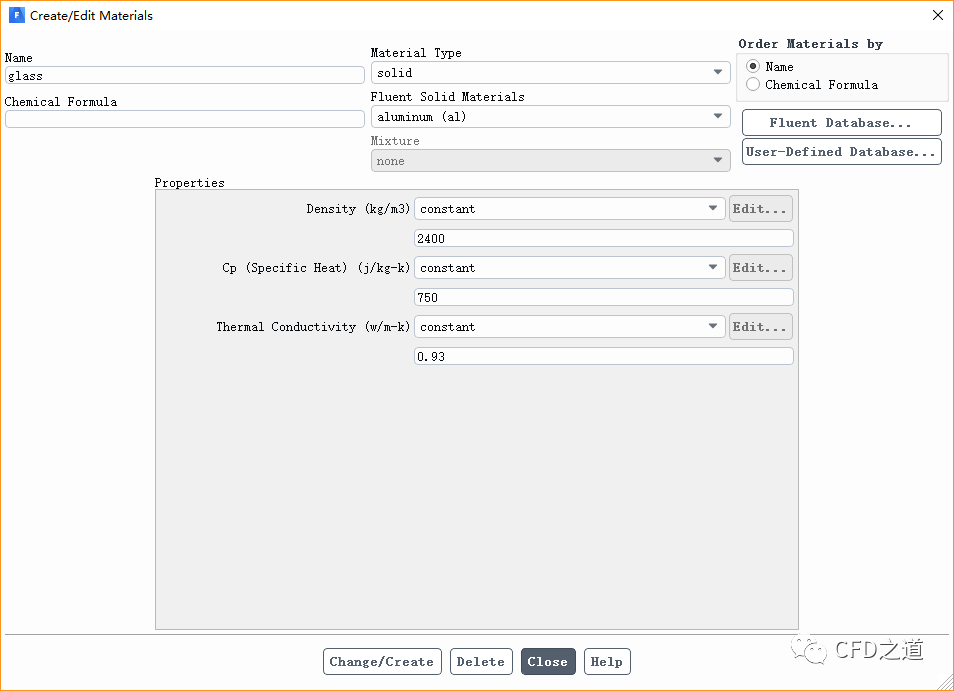Close the Create/Edit Materials dialog window

pyautogui.click(x=937, y=16)
